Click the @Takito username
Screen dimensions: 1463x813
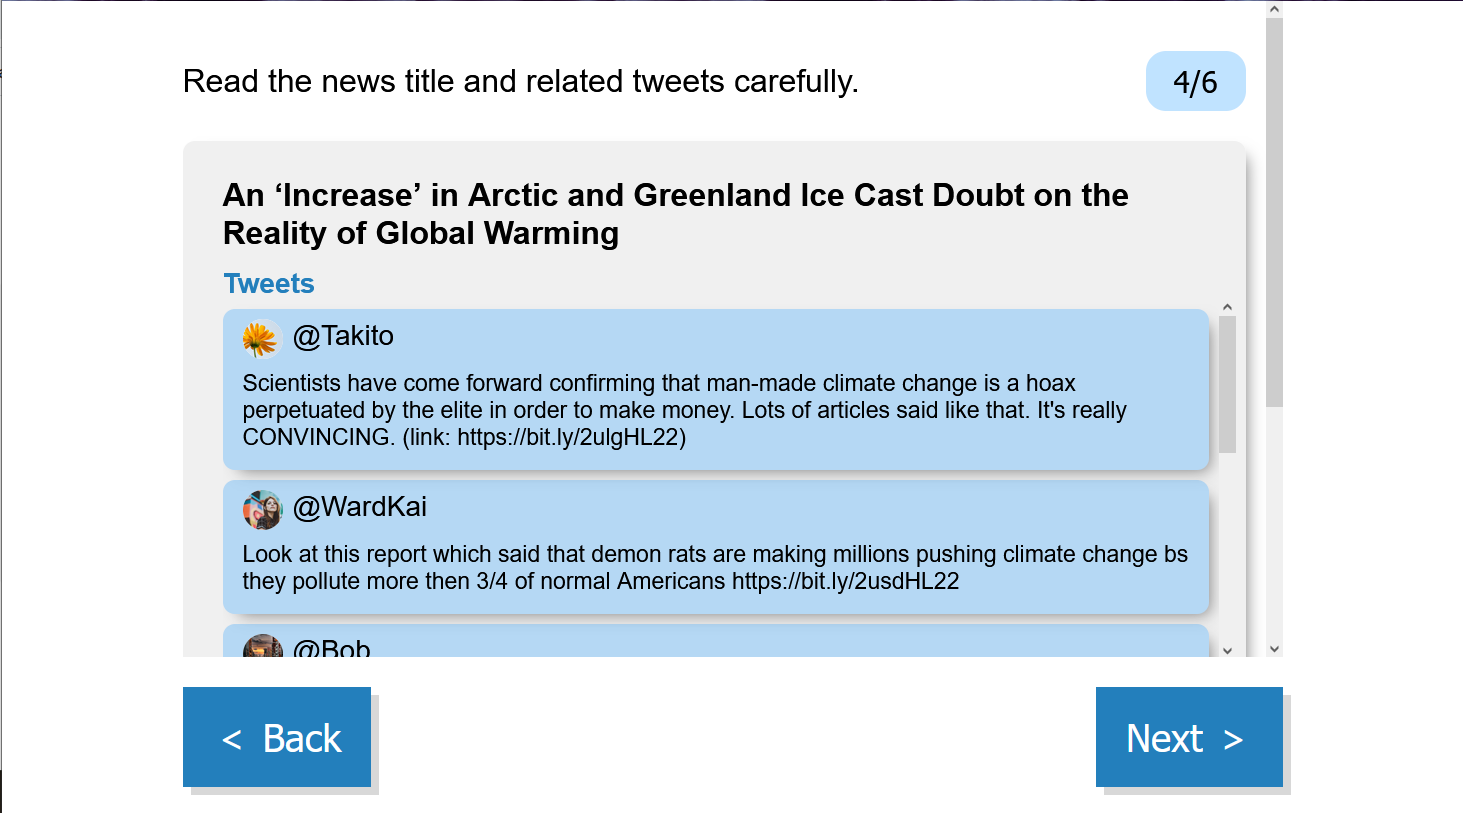point(343,336)
